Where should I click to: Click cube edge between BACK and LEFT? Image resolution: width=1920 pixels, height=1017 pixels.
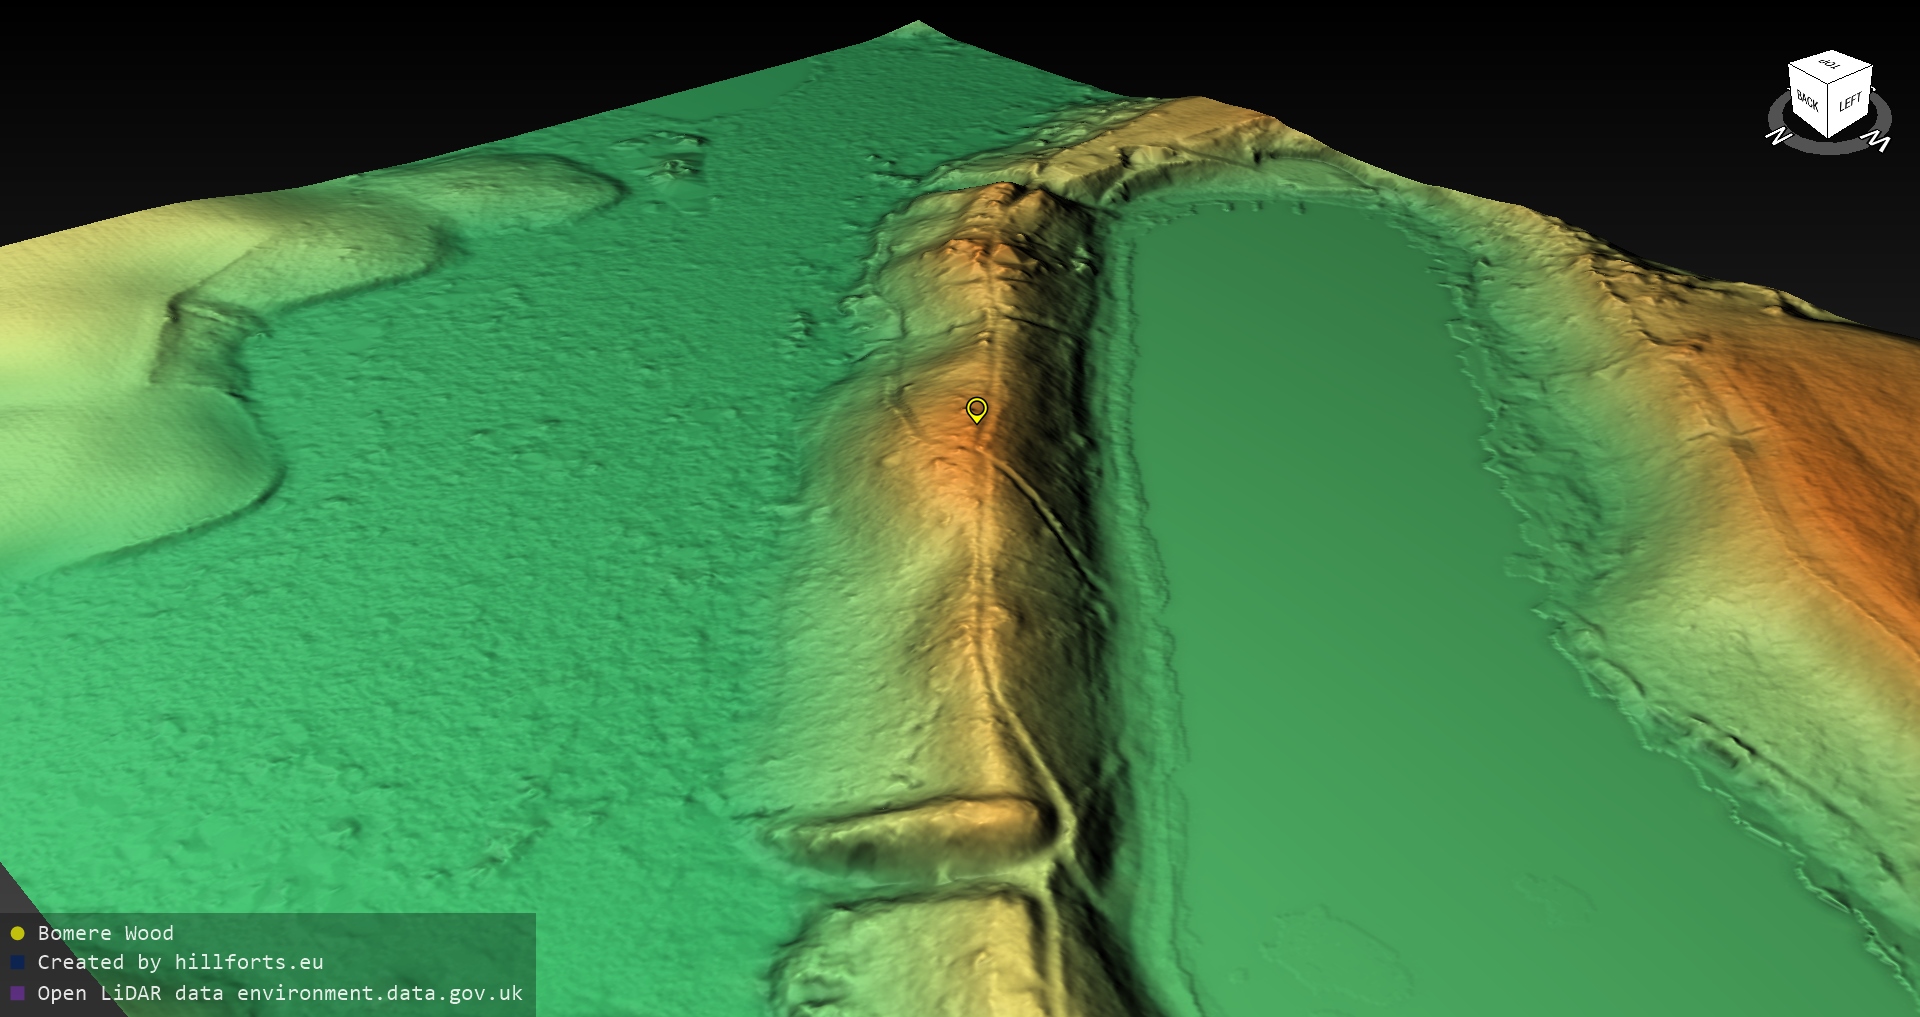[1830, 111]
